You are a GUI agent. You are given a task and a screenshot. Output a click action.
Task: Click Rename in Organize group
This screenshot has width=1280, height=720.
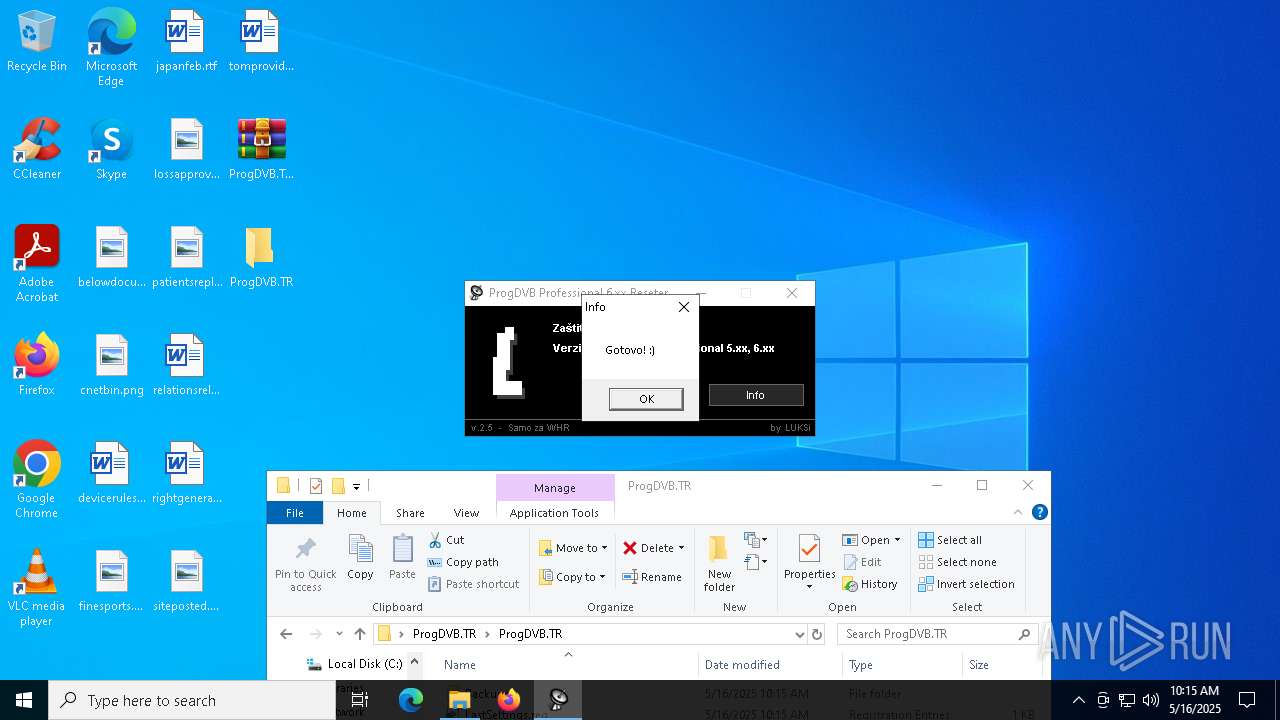tap(652, 577)
